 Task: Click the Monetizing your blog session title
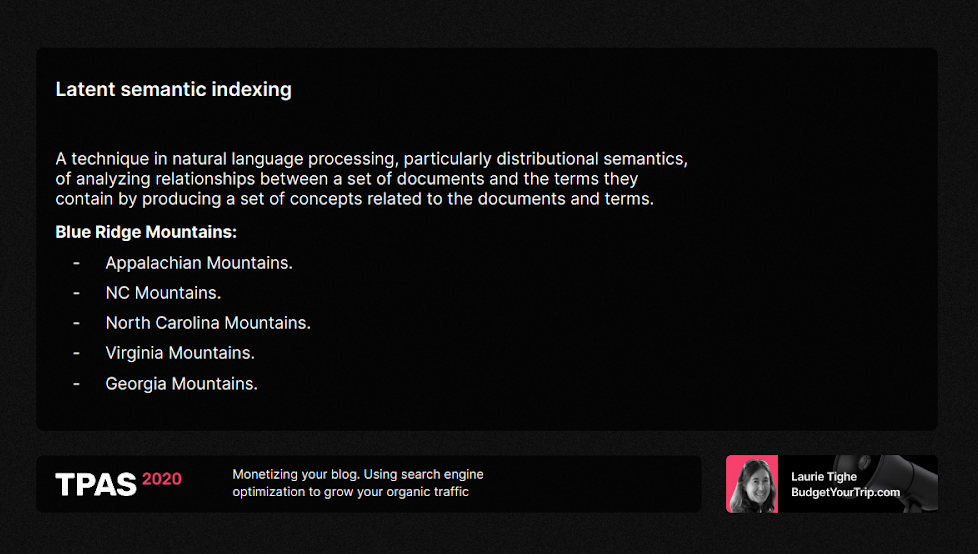[x=358, y=483]
